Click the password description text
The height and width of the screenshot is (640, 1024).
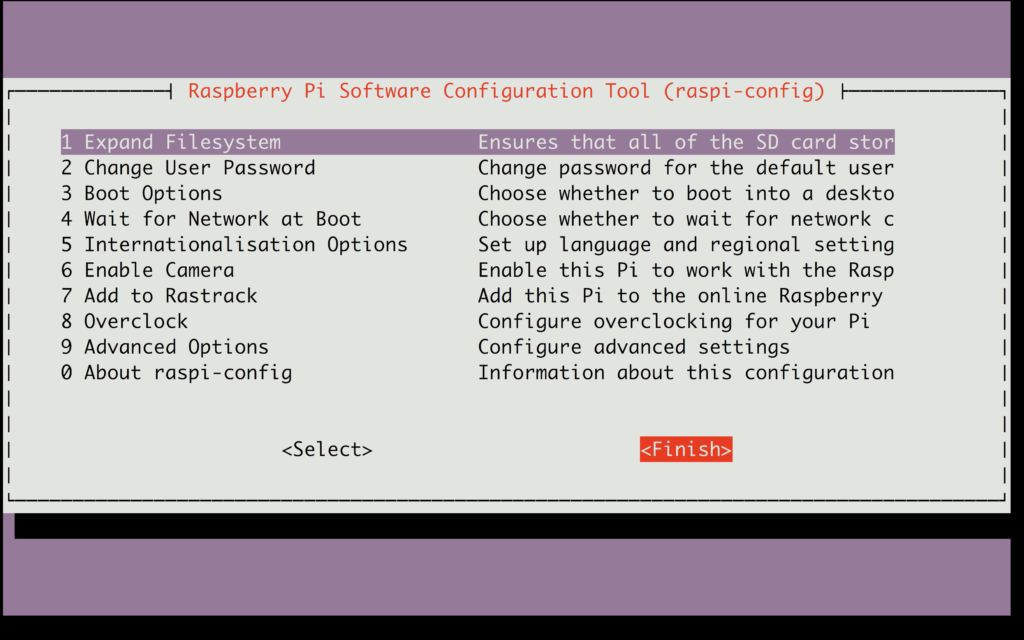pyautogui.click(x=687, y=167)
